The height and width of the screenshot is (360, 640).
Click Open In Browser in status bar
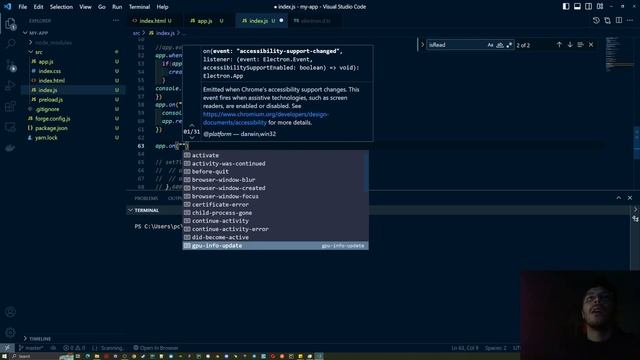tap(156, 348)
